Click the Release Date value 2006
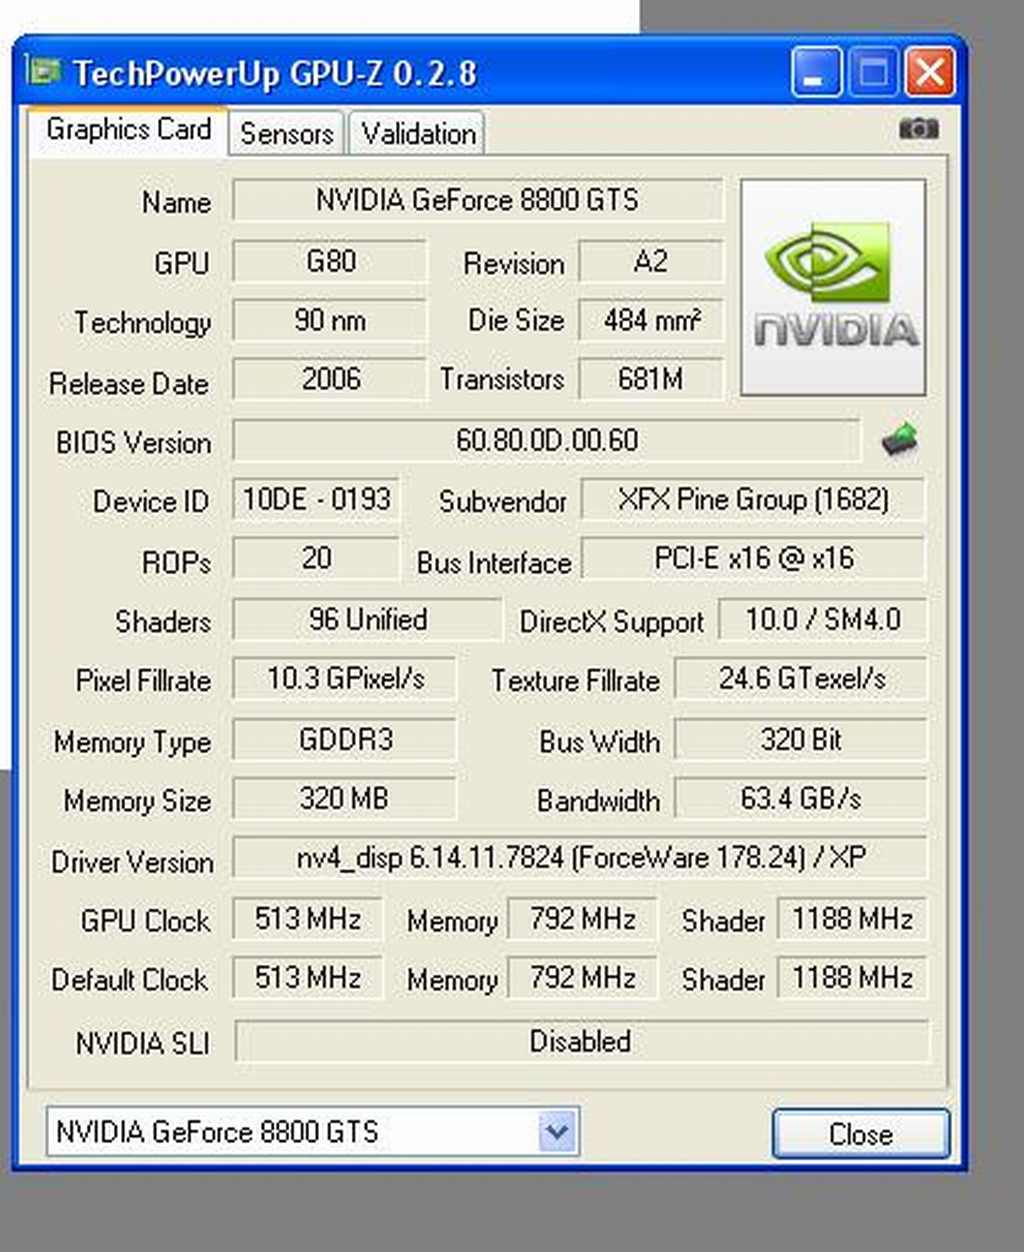The image size is (1024, 1252). pos(330,380)
